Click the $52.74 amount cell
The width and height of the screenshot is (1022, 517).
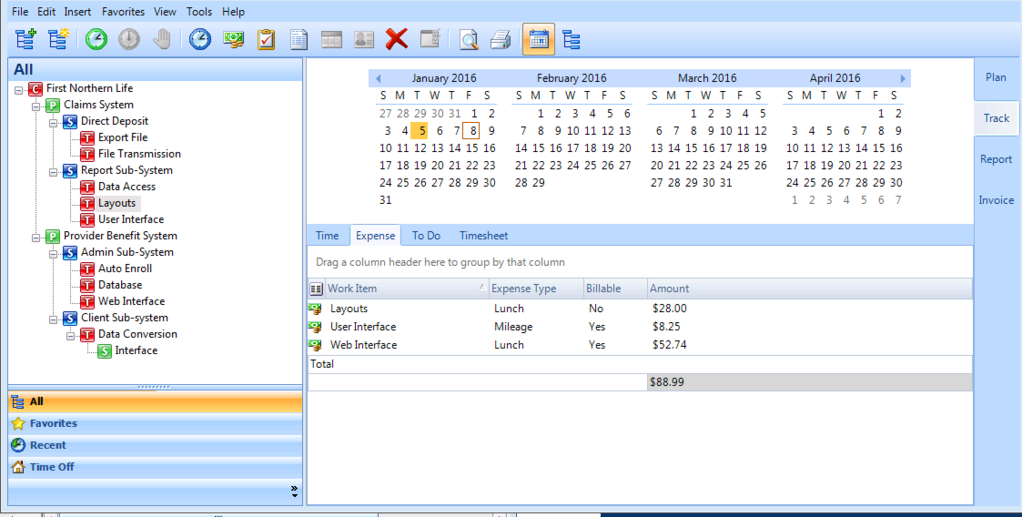coord(669,345)
